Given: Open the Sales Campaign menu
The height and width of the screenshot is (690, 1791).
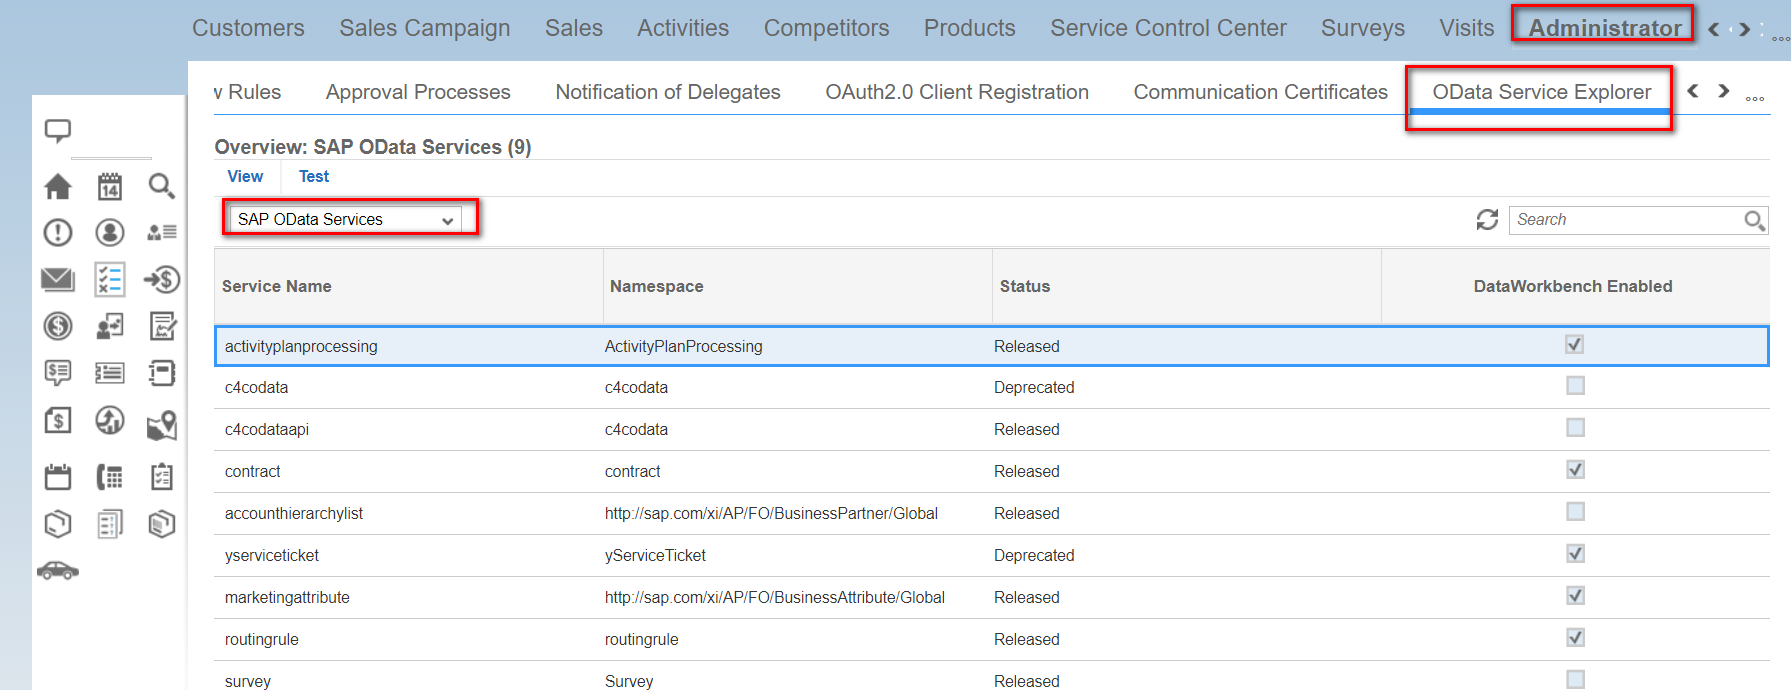Looking at the screenshot, I should click(x=425, y=28).
